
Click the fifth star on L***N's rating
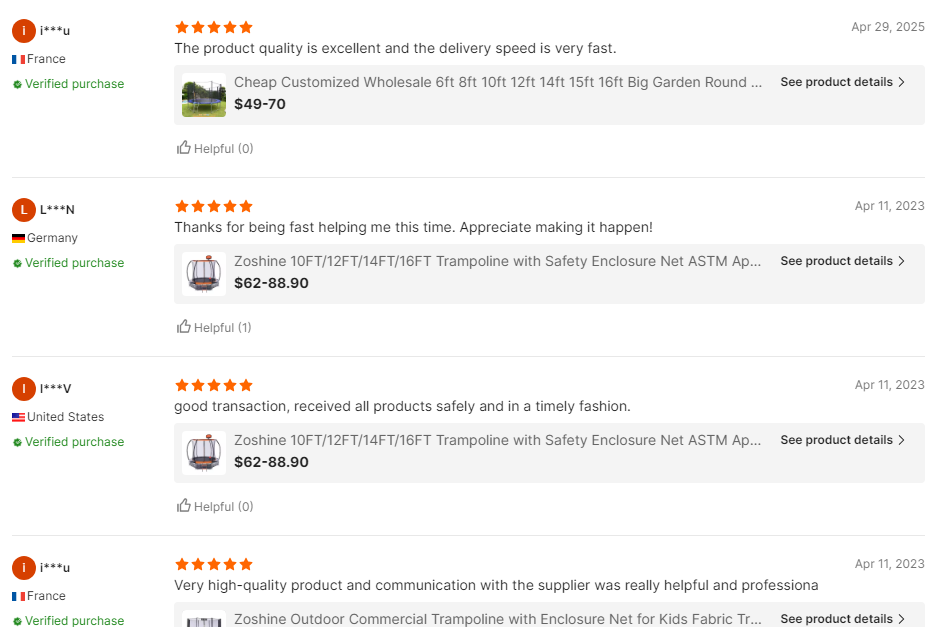click(244, 206)
